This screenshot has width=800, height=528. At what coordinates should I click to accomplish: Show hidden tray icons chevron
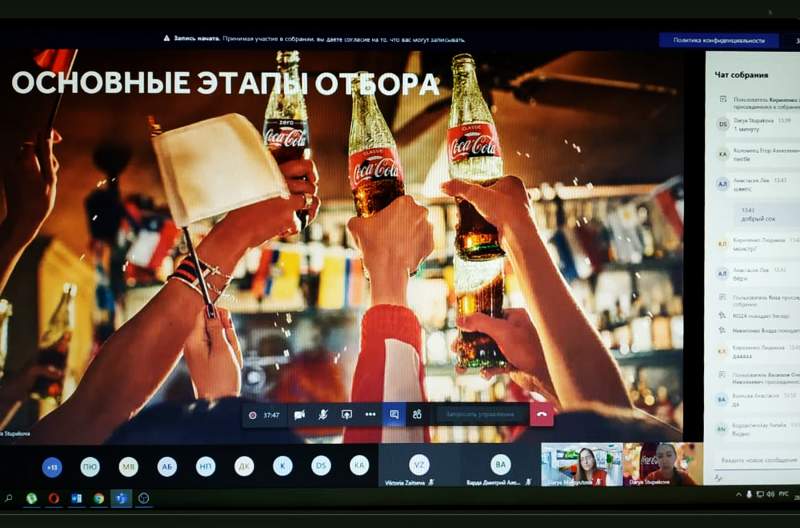coord(738,495)
